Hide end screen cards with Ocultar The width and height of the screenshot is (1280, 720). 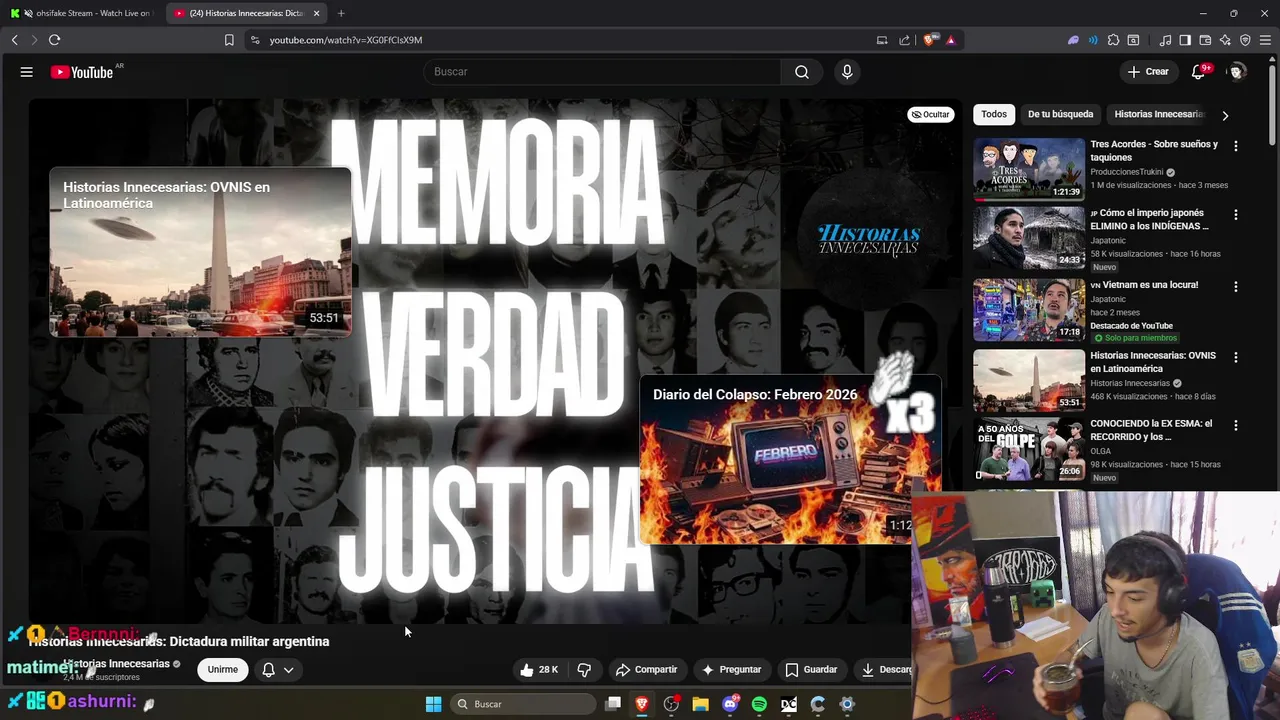pyautogui.click(x=930, y=115)
